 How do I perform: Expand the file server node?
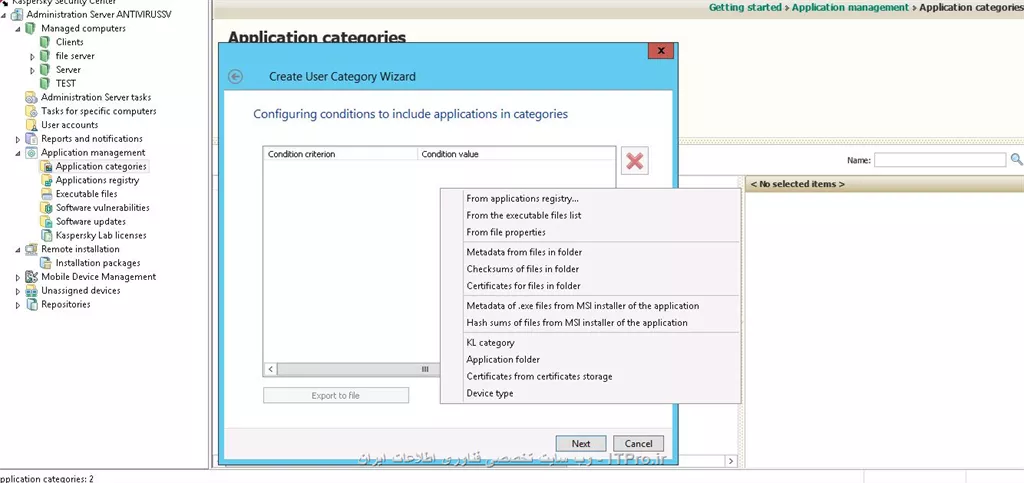point(33,56)
